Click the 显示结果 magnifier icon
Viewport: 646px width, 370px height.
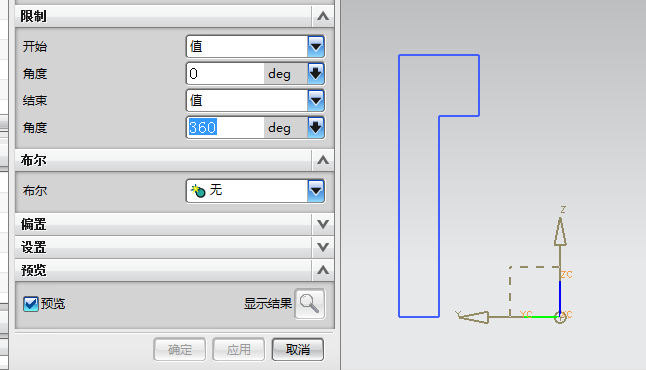pyautogui.click(x=310, y=304)
